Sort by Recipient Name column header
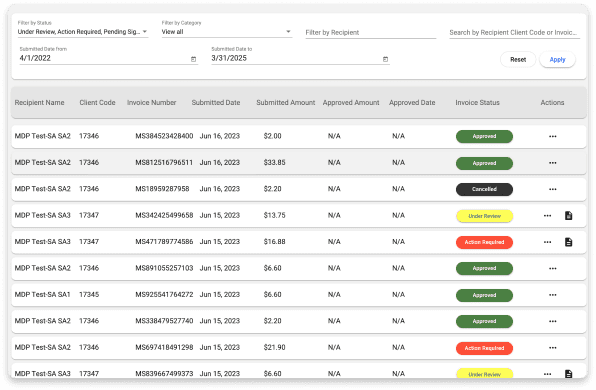 pyautogui.click(x=39, y=103)
